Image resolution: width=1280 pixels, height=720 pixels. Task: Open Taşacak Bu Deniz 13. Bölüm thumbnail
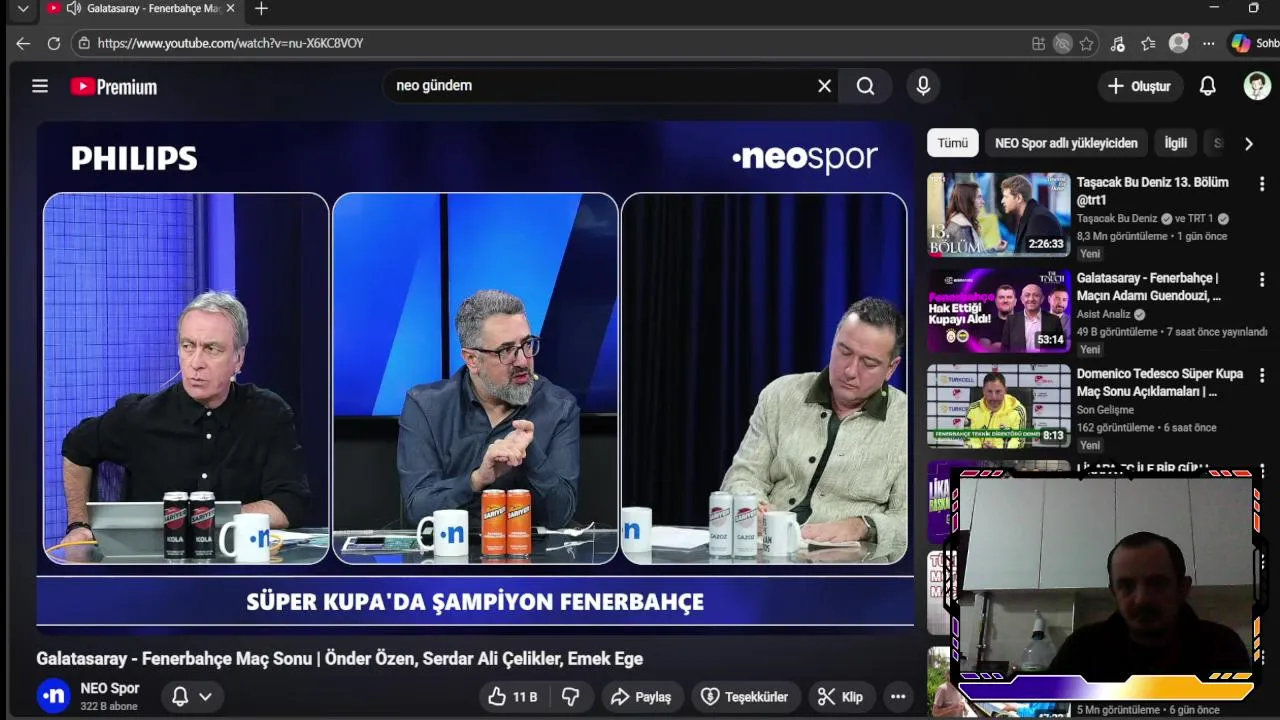[x=998, y=215]
